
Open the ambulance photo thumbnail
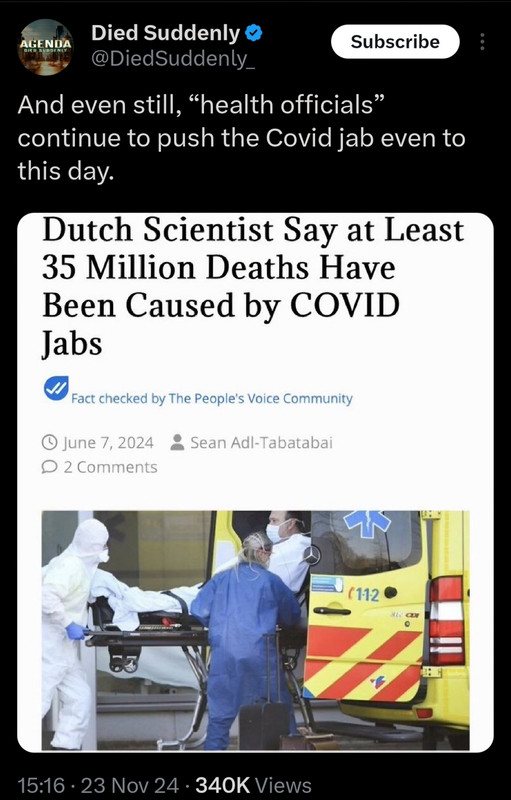pos(256,630)
